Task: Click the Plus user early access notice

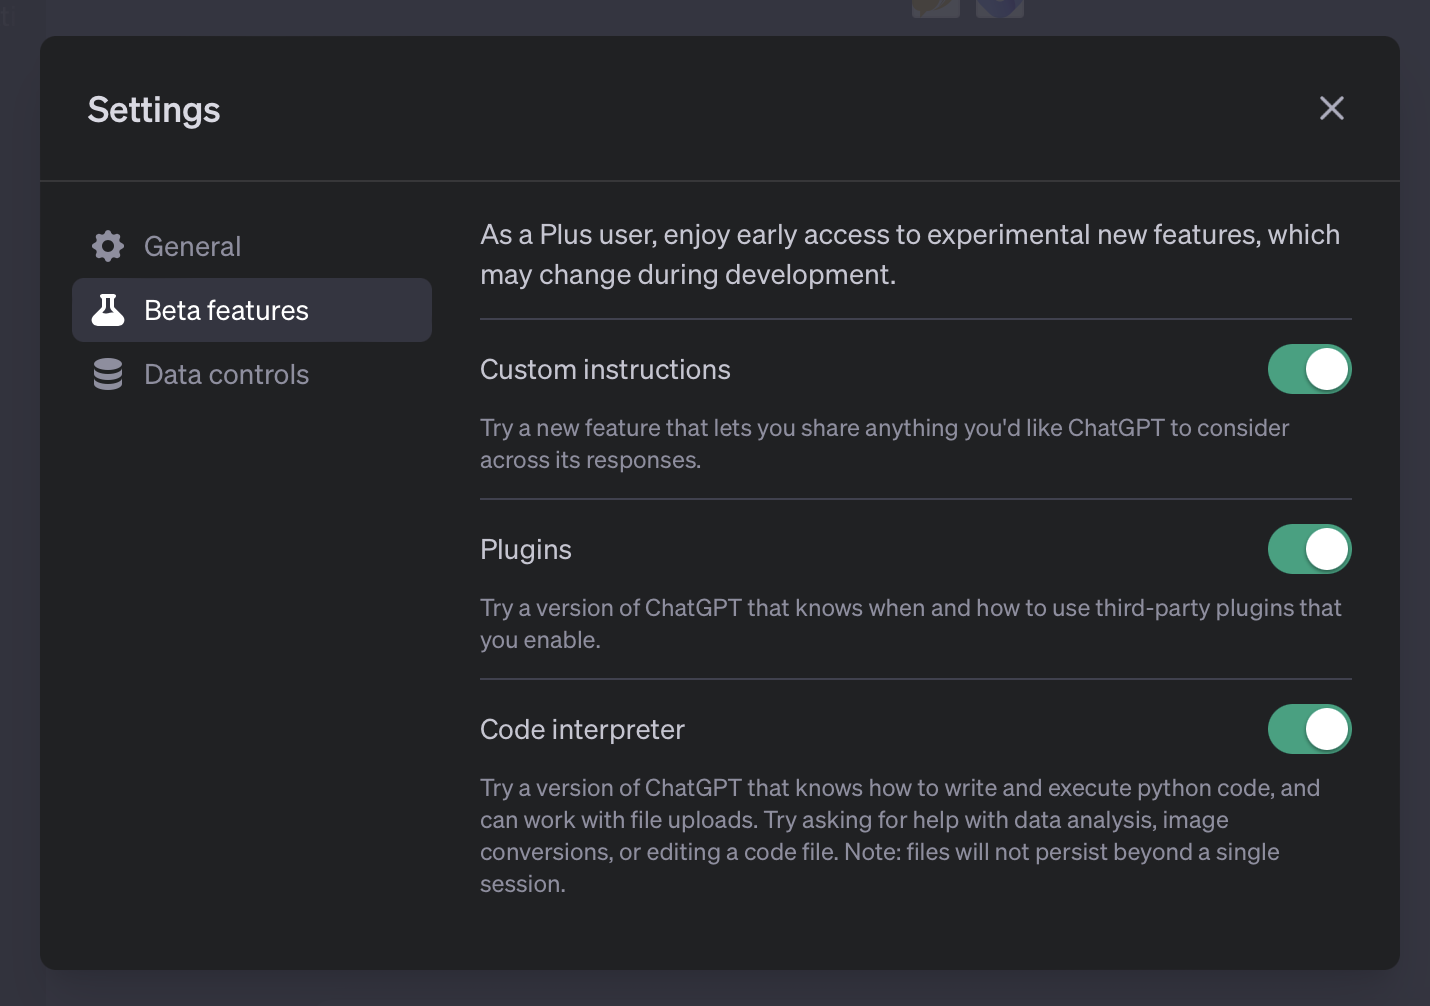Action: pyautogui.click(x=910, y=254)
